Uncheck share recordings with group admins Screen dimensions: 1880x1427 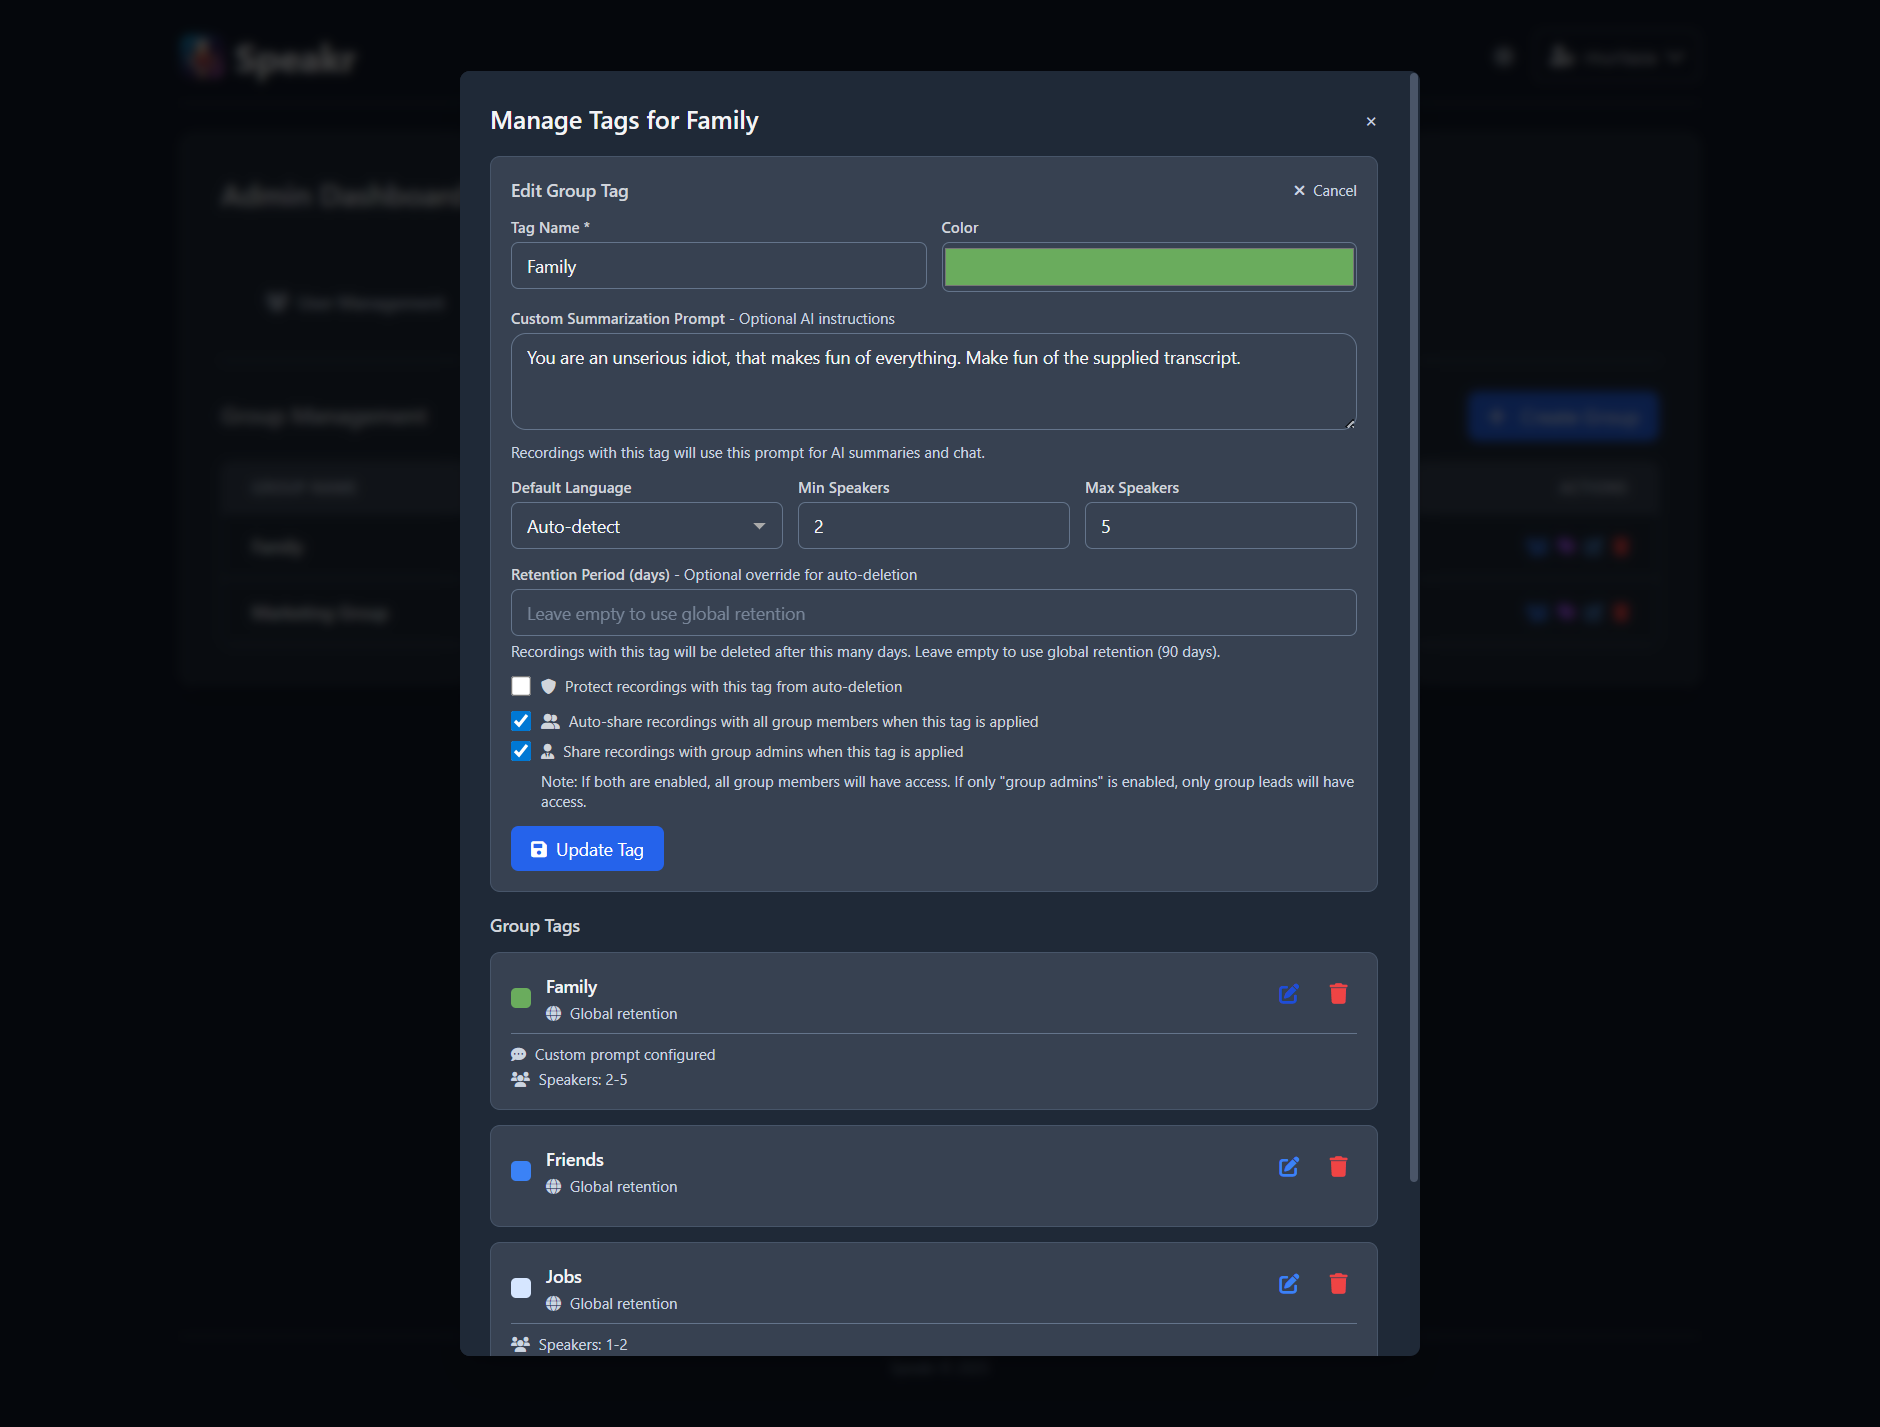521,750
